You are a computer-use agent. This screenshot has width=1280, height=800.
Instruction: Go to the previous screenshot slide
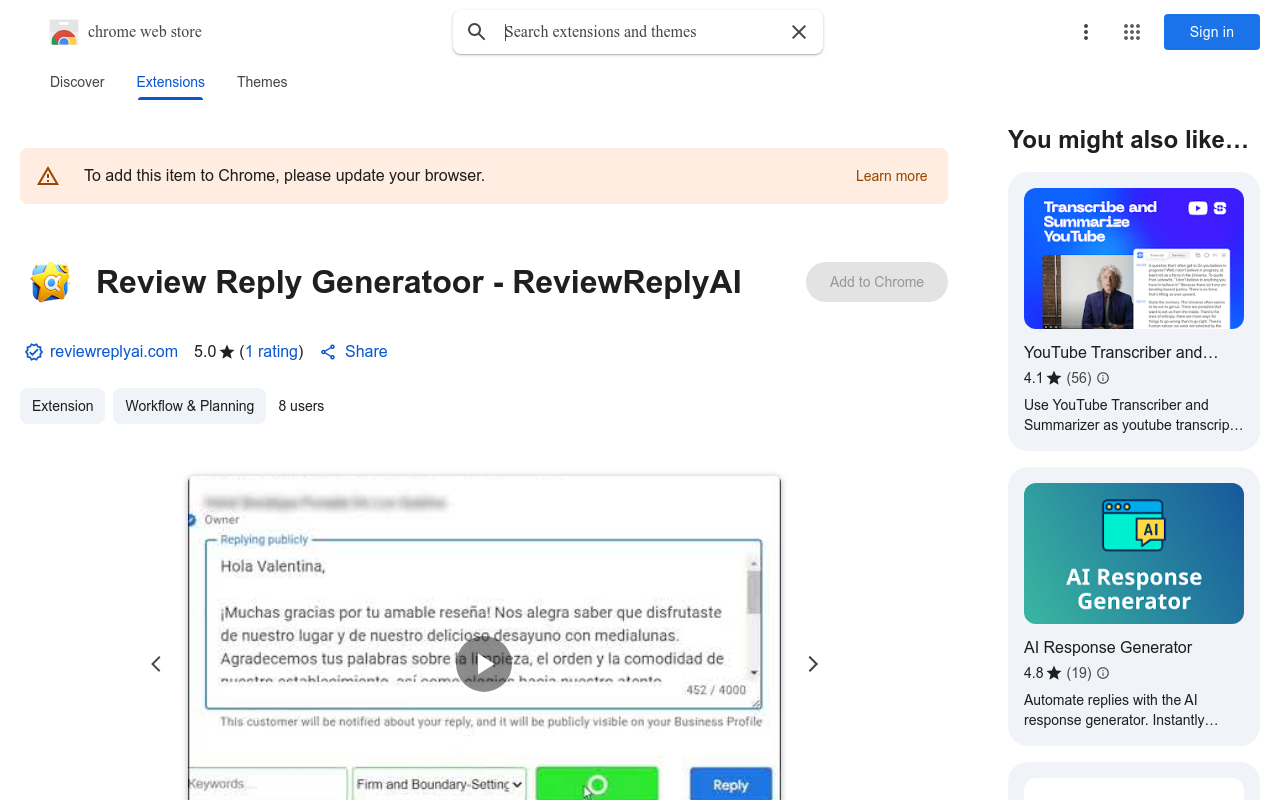pos(156,664)
